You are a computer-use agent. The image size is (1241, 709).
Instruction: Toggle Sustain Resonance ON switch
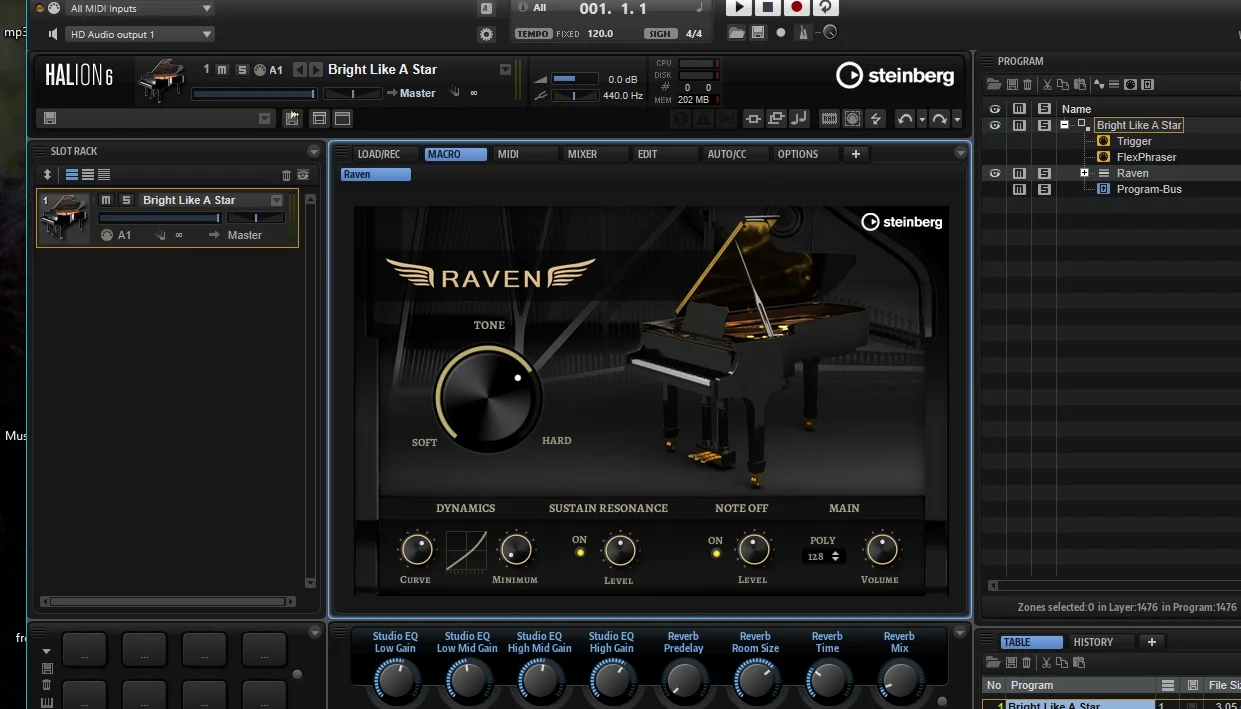click(x=580, y=553)
